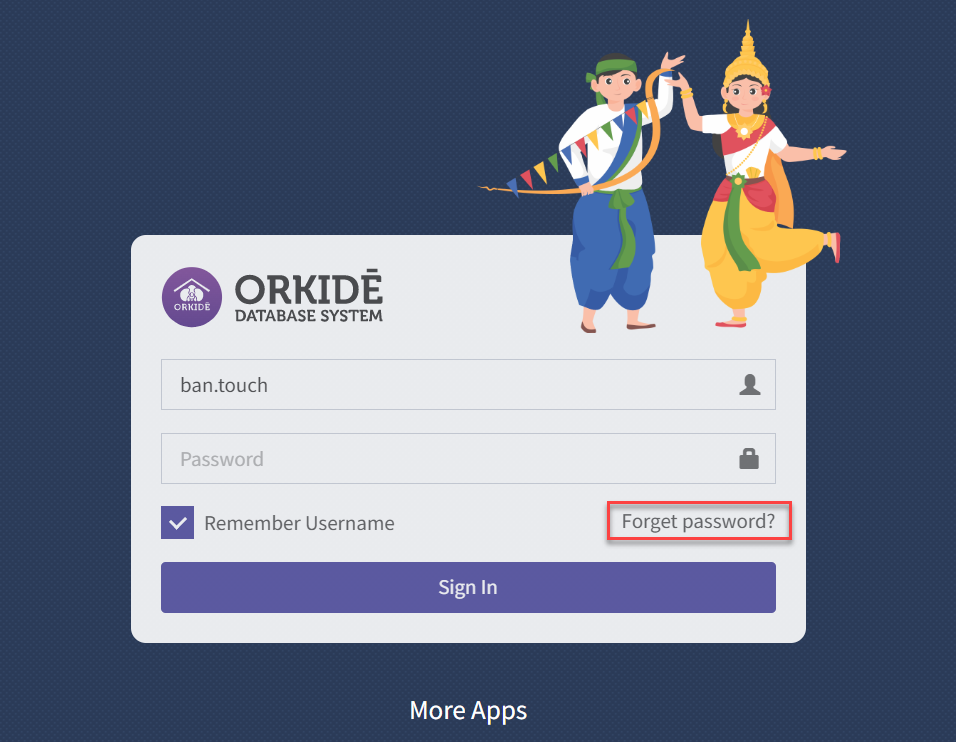Screen dimensions: 956x742
Task: Open the Forget password? link
Action: [698, 521]
